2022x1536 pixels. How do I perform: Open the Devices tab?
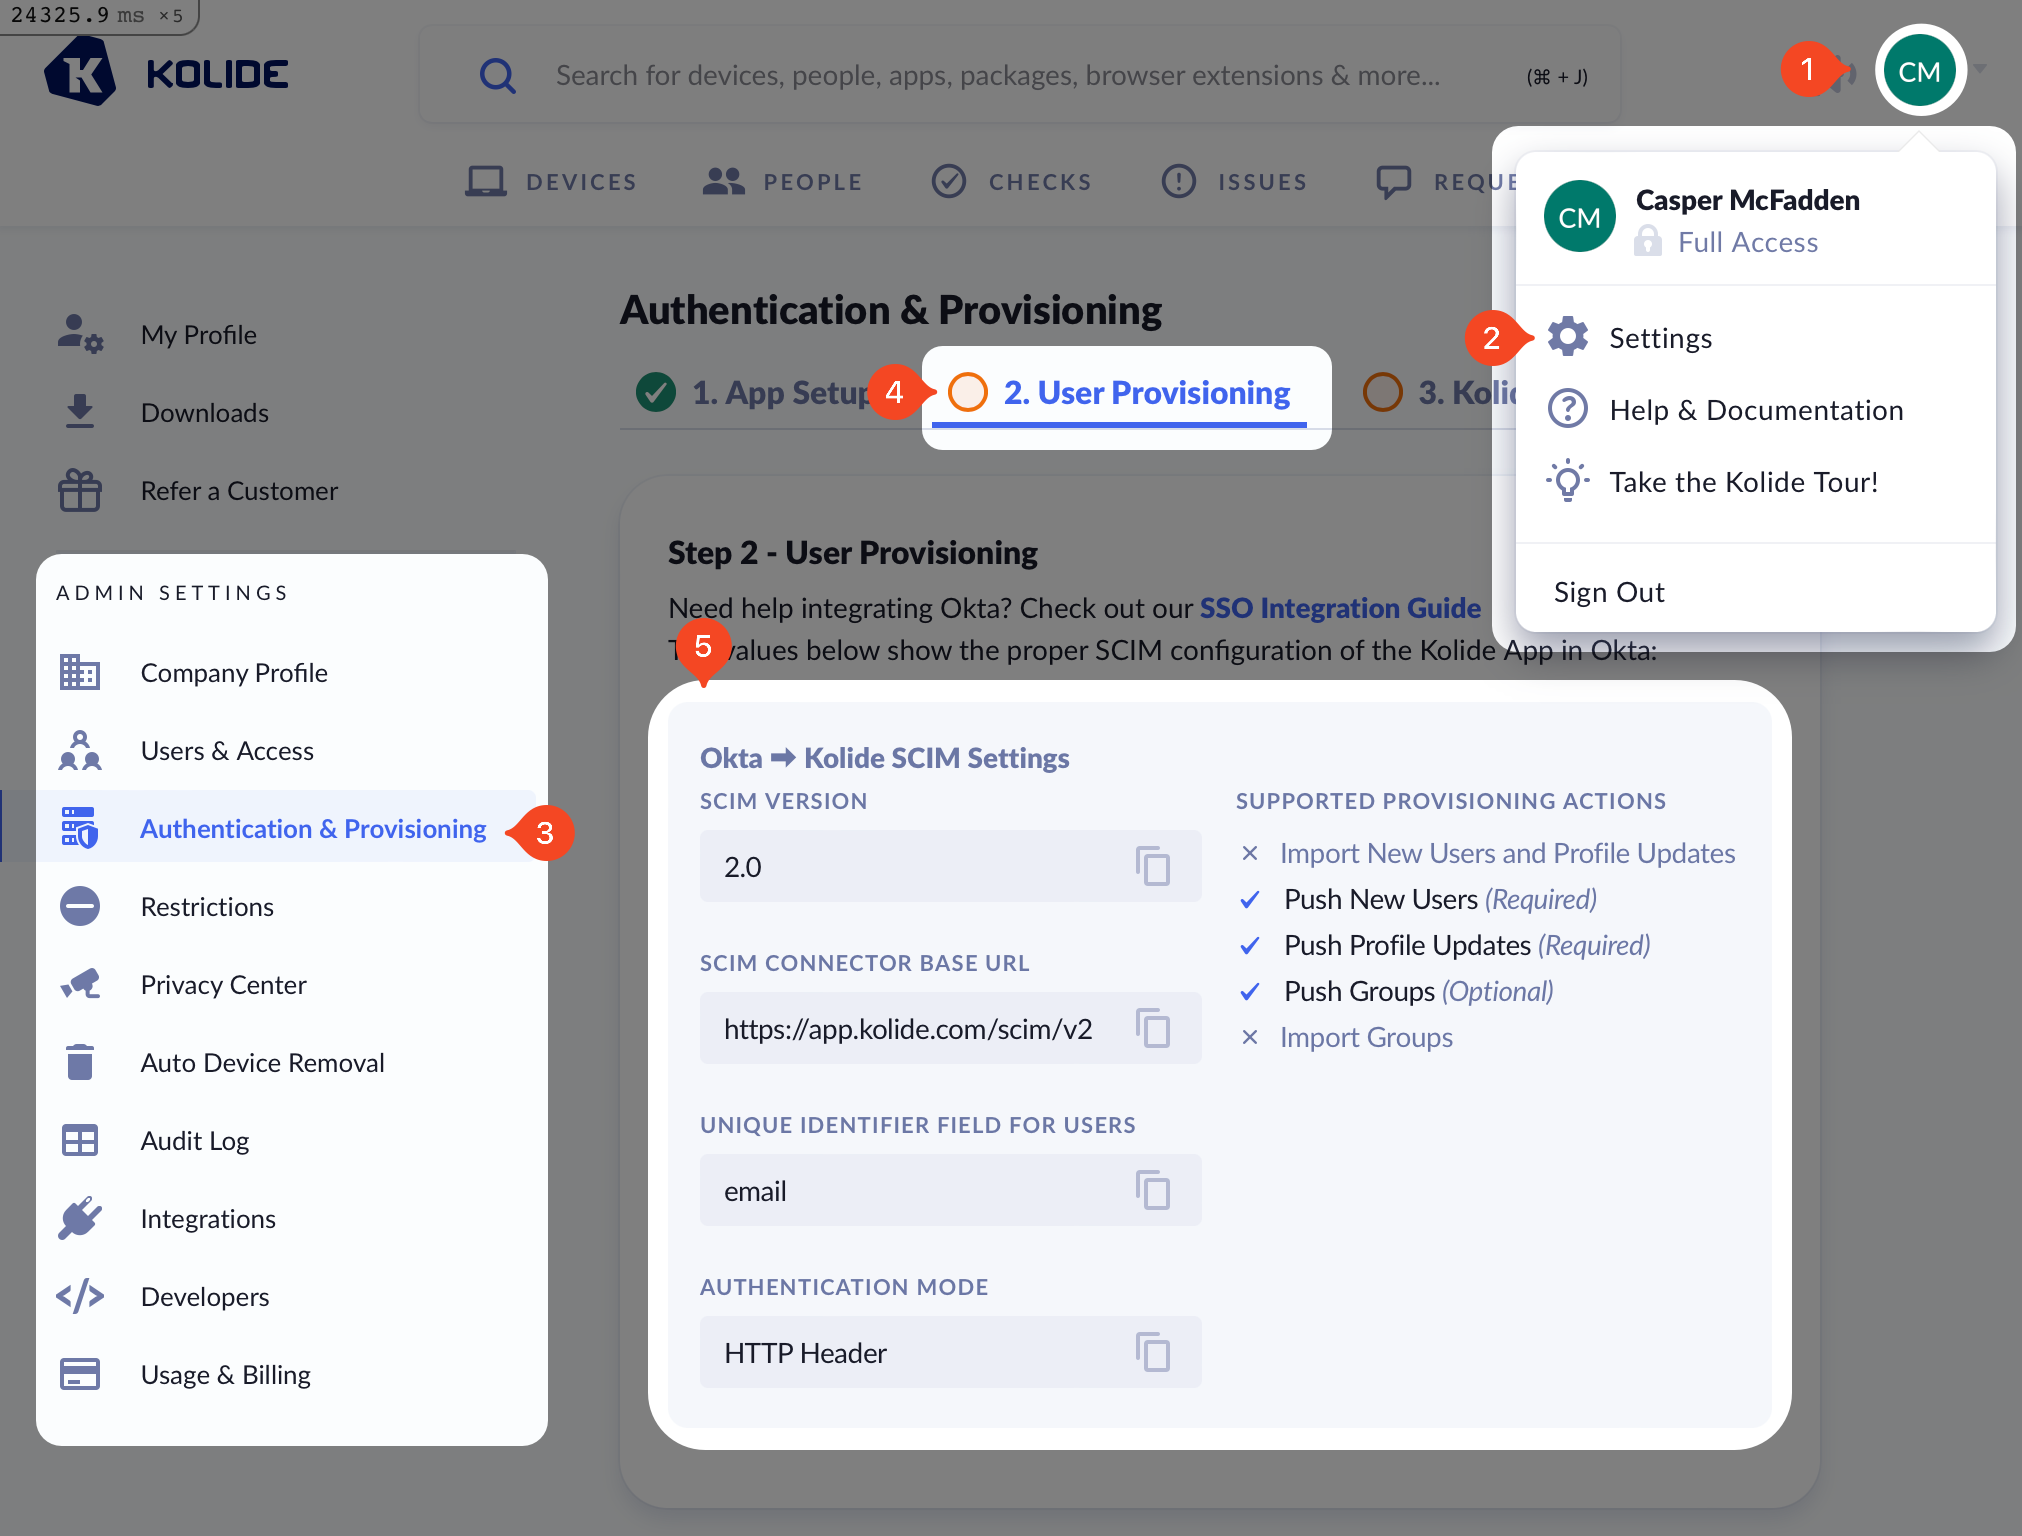tap(551, 181)
